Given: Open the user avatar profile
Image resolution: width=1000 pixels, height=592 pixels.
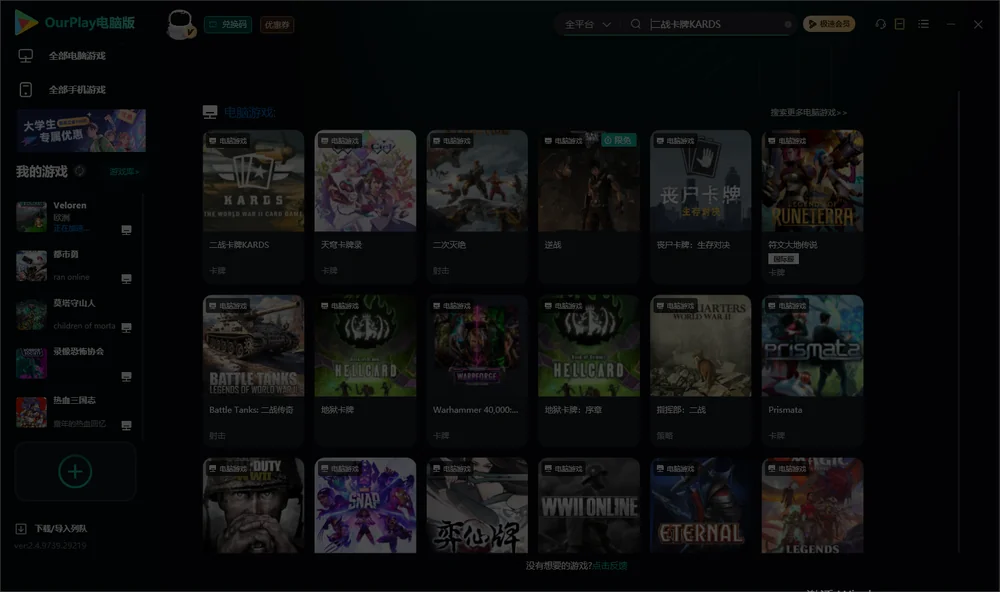Looking at the screenshot, I should 180,24.
